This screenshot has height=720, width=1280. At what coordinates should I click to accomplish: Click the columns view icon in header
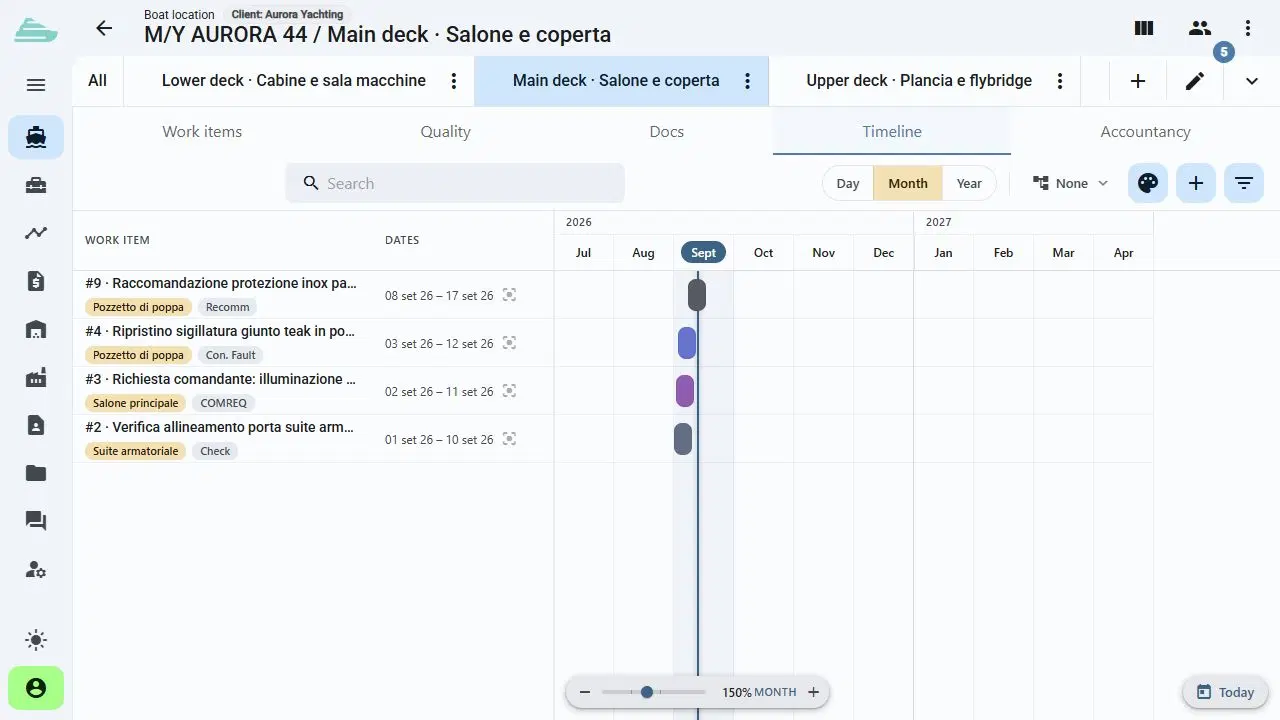coord(1144,28)
